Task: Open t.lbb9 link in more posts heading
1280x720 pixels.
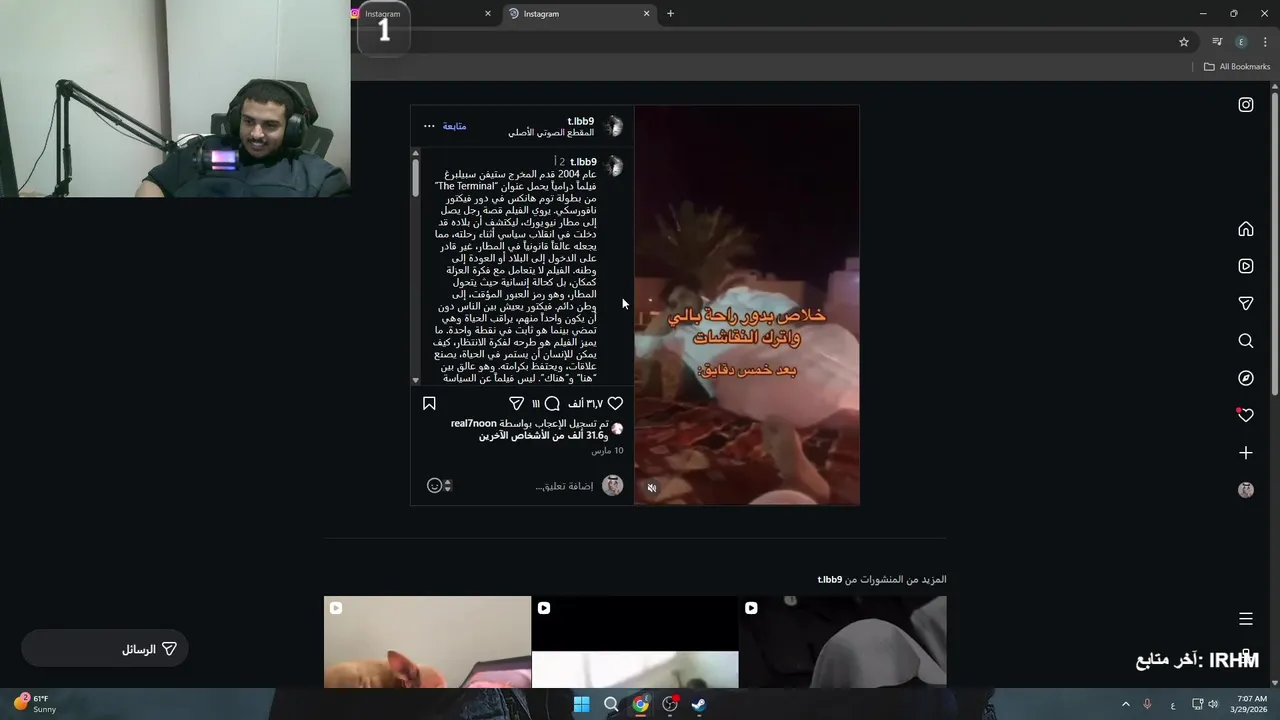Action: point(830,579)
